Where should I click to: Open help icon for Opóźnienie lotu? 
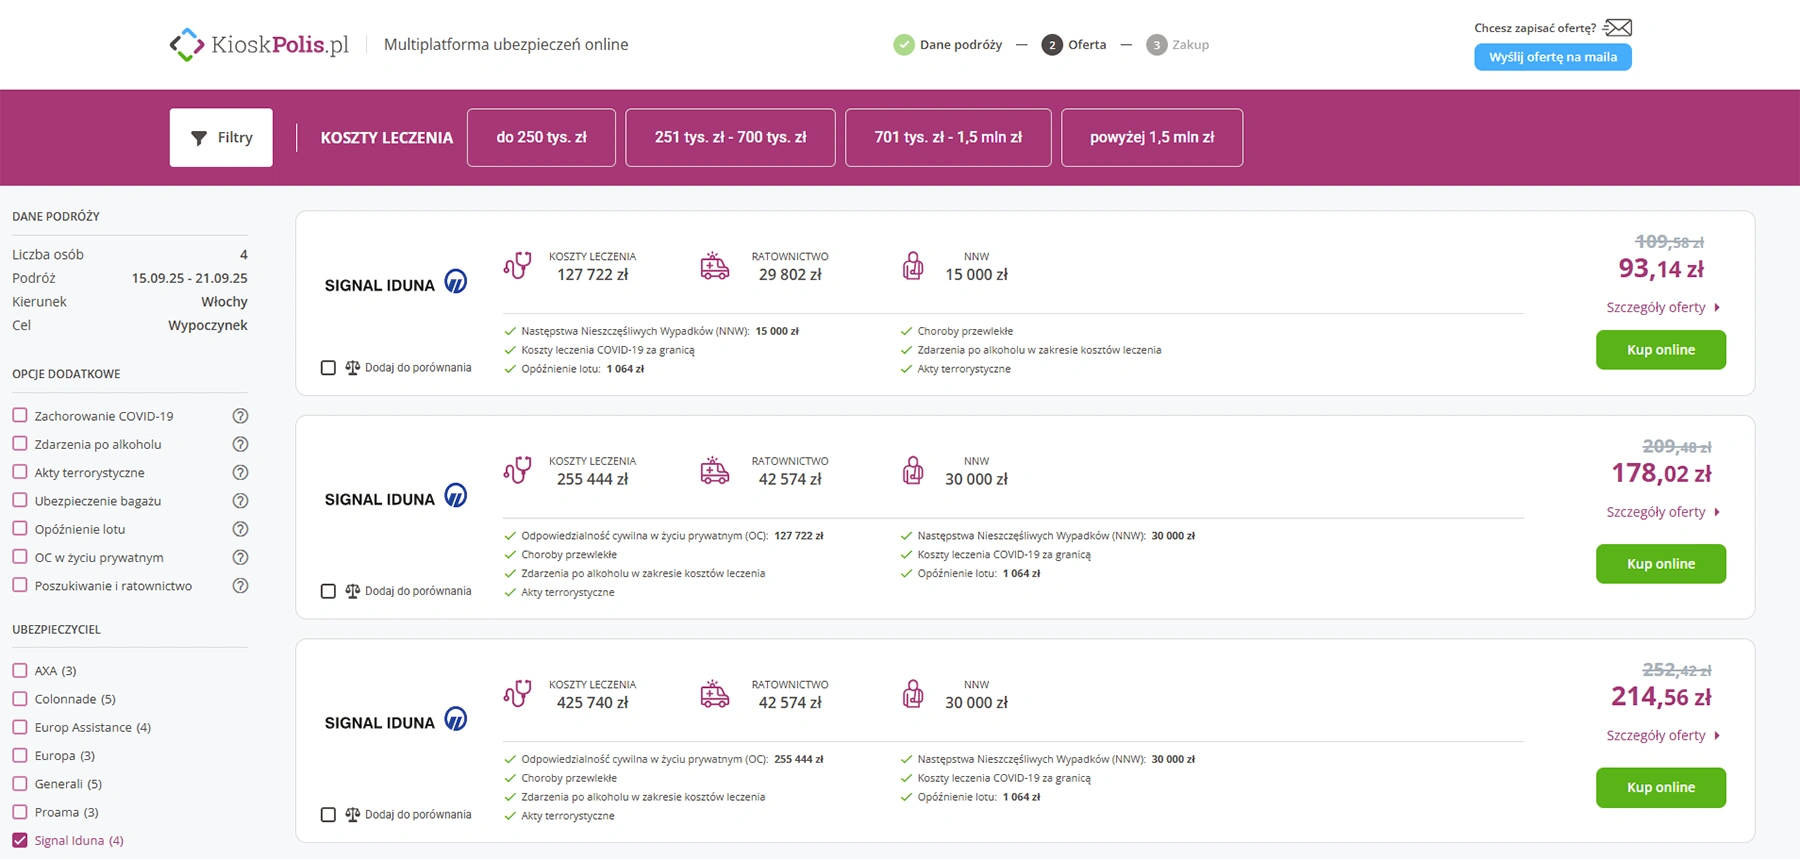[x=240, y=529]
